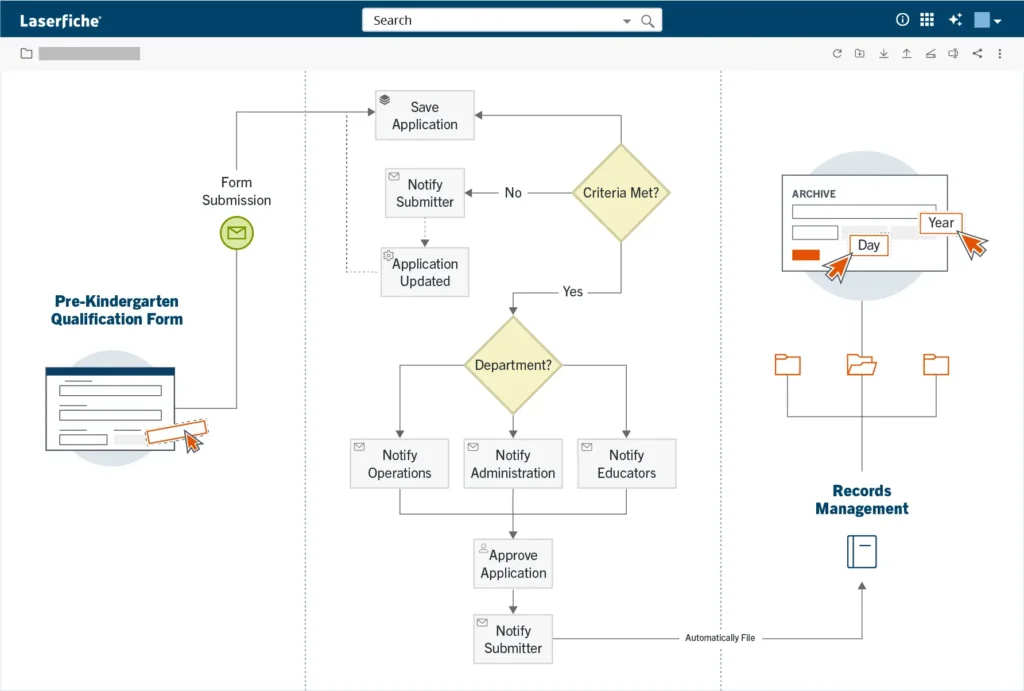
Task: Click the Records Management book icon
Action: click(861, 551)
